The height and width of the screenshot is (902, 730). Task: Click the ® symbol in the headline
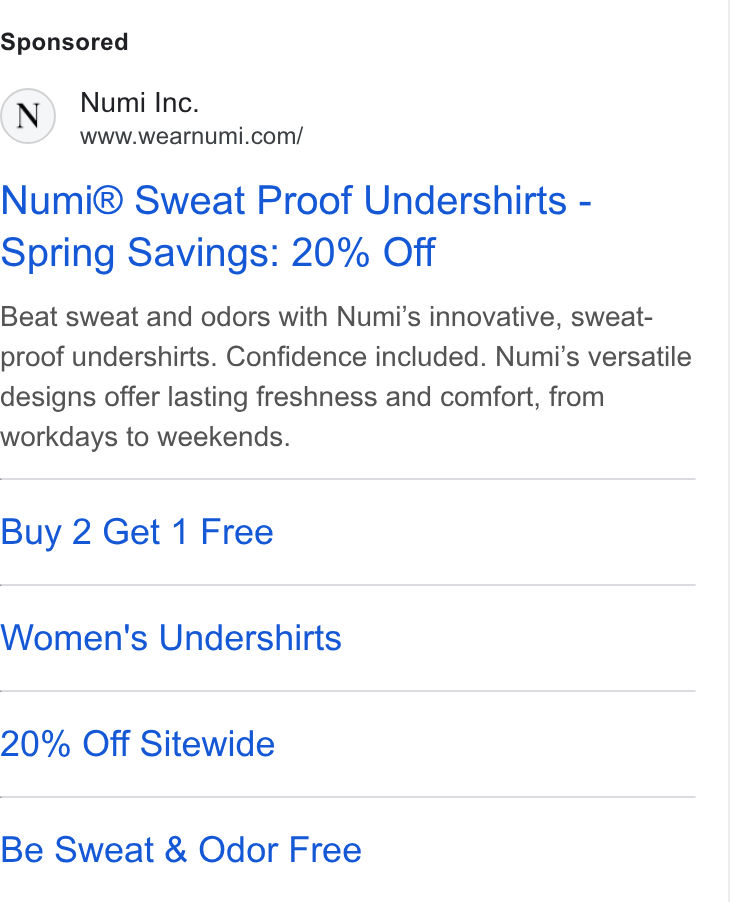coord(107,200)
